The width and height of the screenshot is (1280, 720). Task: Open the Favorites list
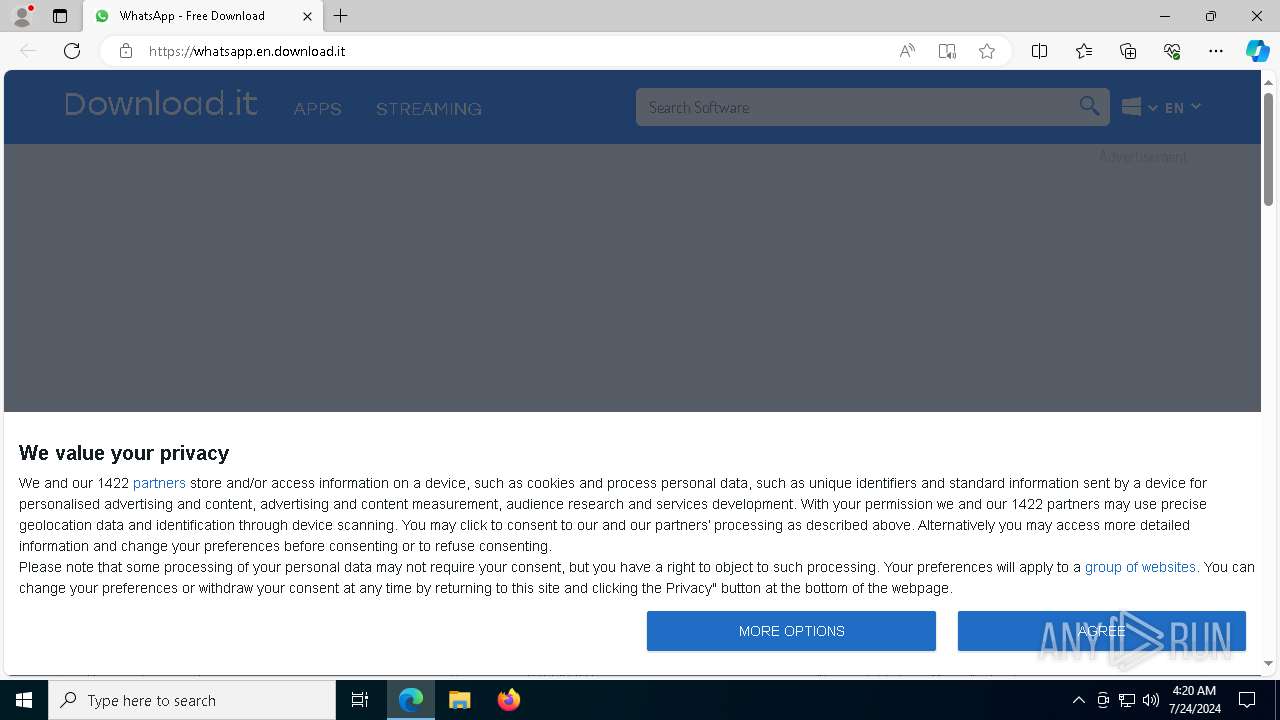1084,51
